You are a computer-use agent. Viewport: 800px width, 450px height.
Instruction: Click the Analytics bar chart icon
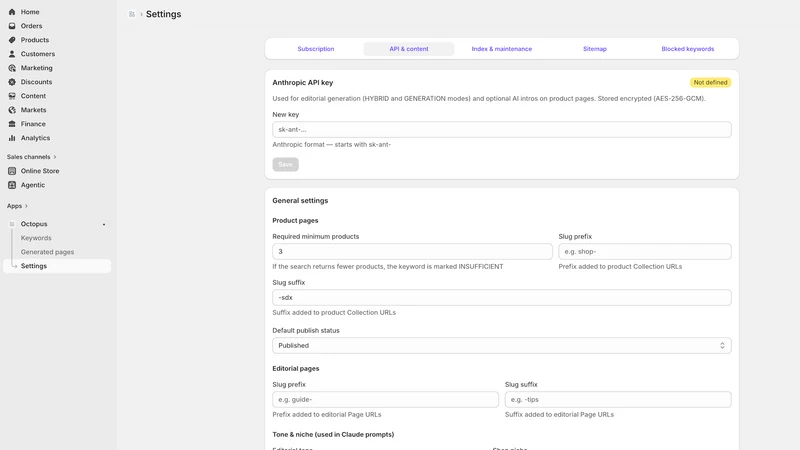[x=12, y=138]
